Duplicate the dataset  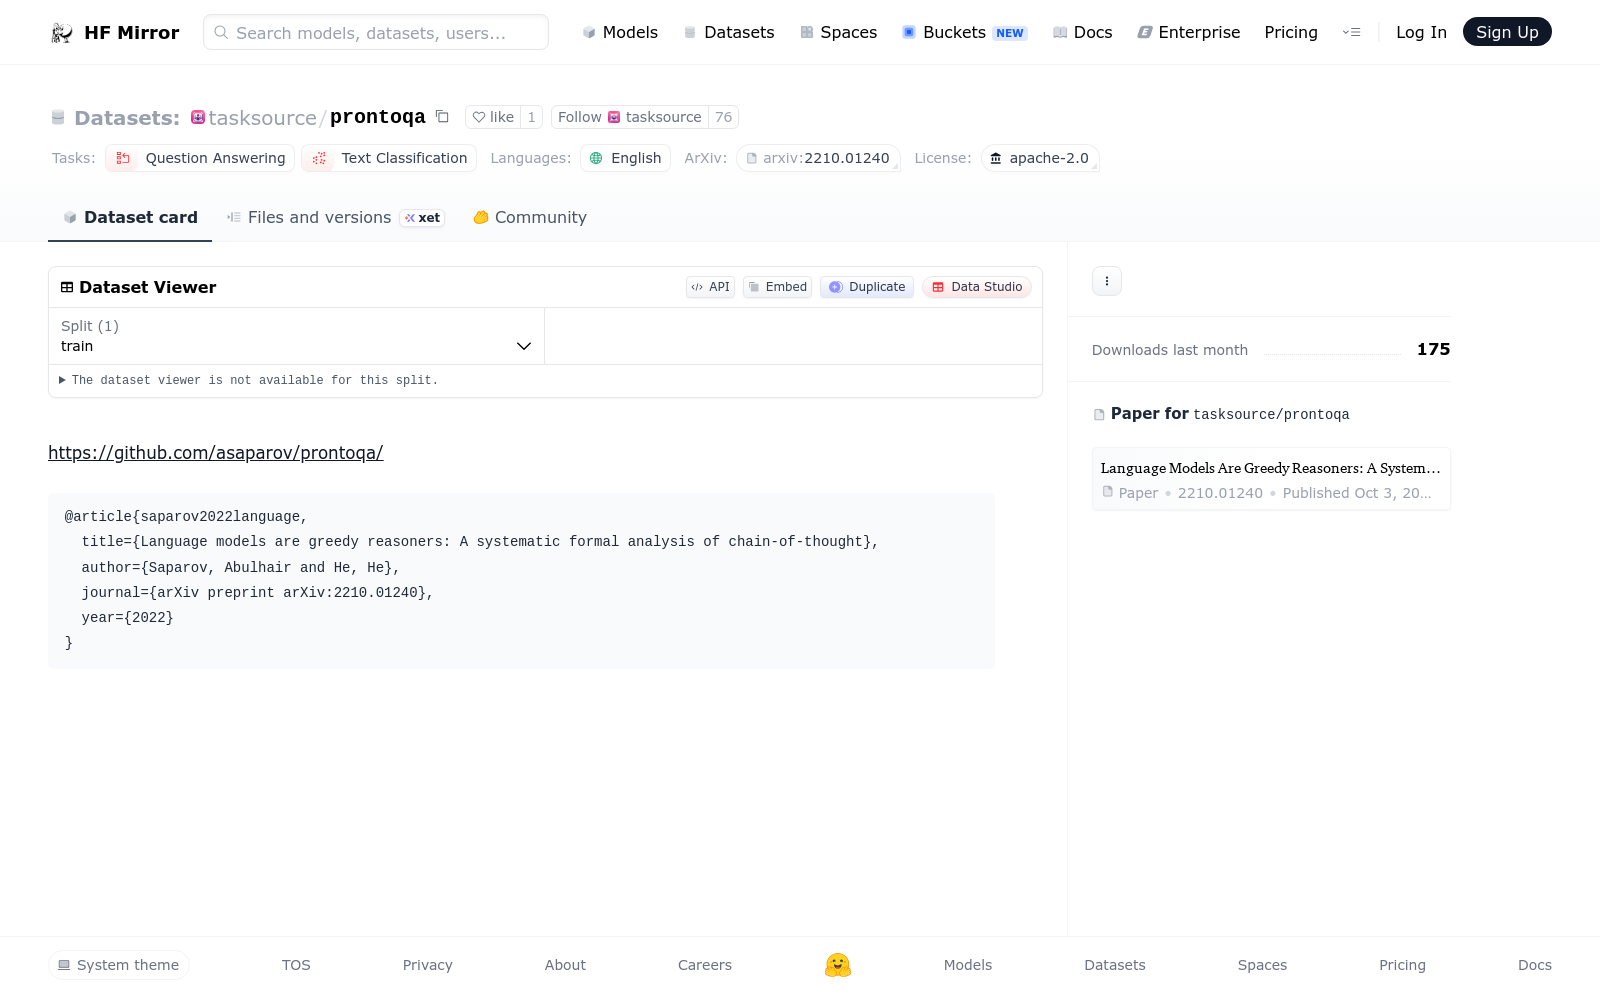click(867, 287)
